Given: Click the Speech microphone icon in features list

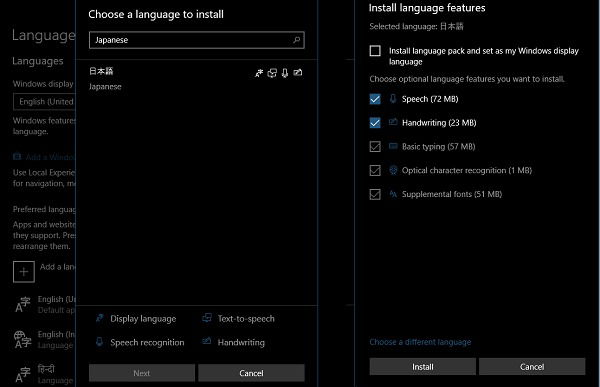Looking at the screenshot, I should (393, 99).
